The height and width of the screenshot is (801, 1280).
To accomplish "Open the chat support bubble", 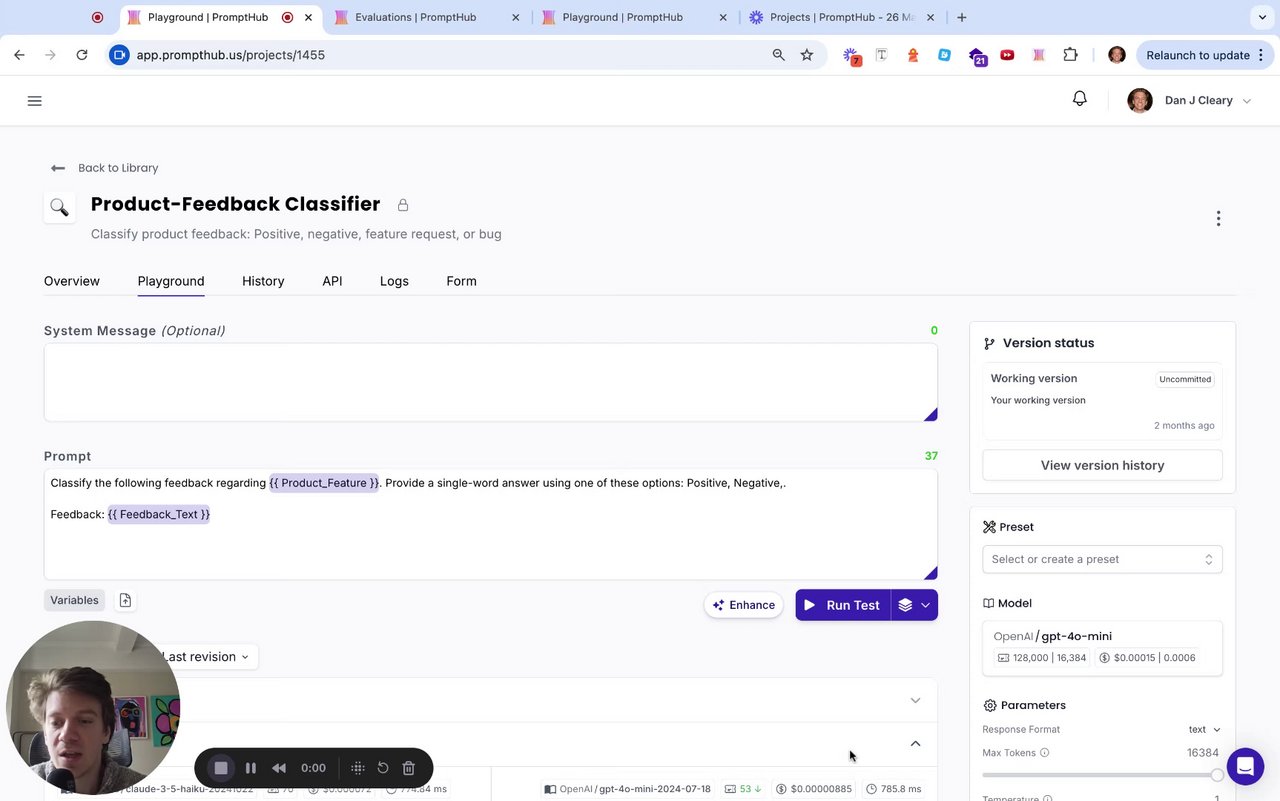I will [x=1245, y=767].
